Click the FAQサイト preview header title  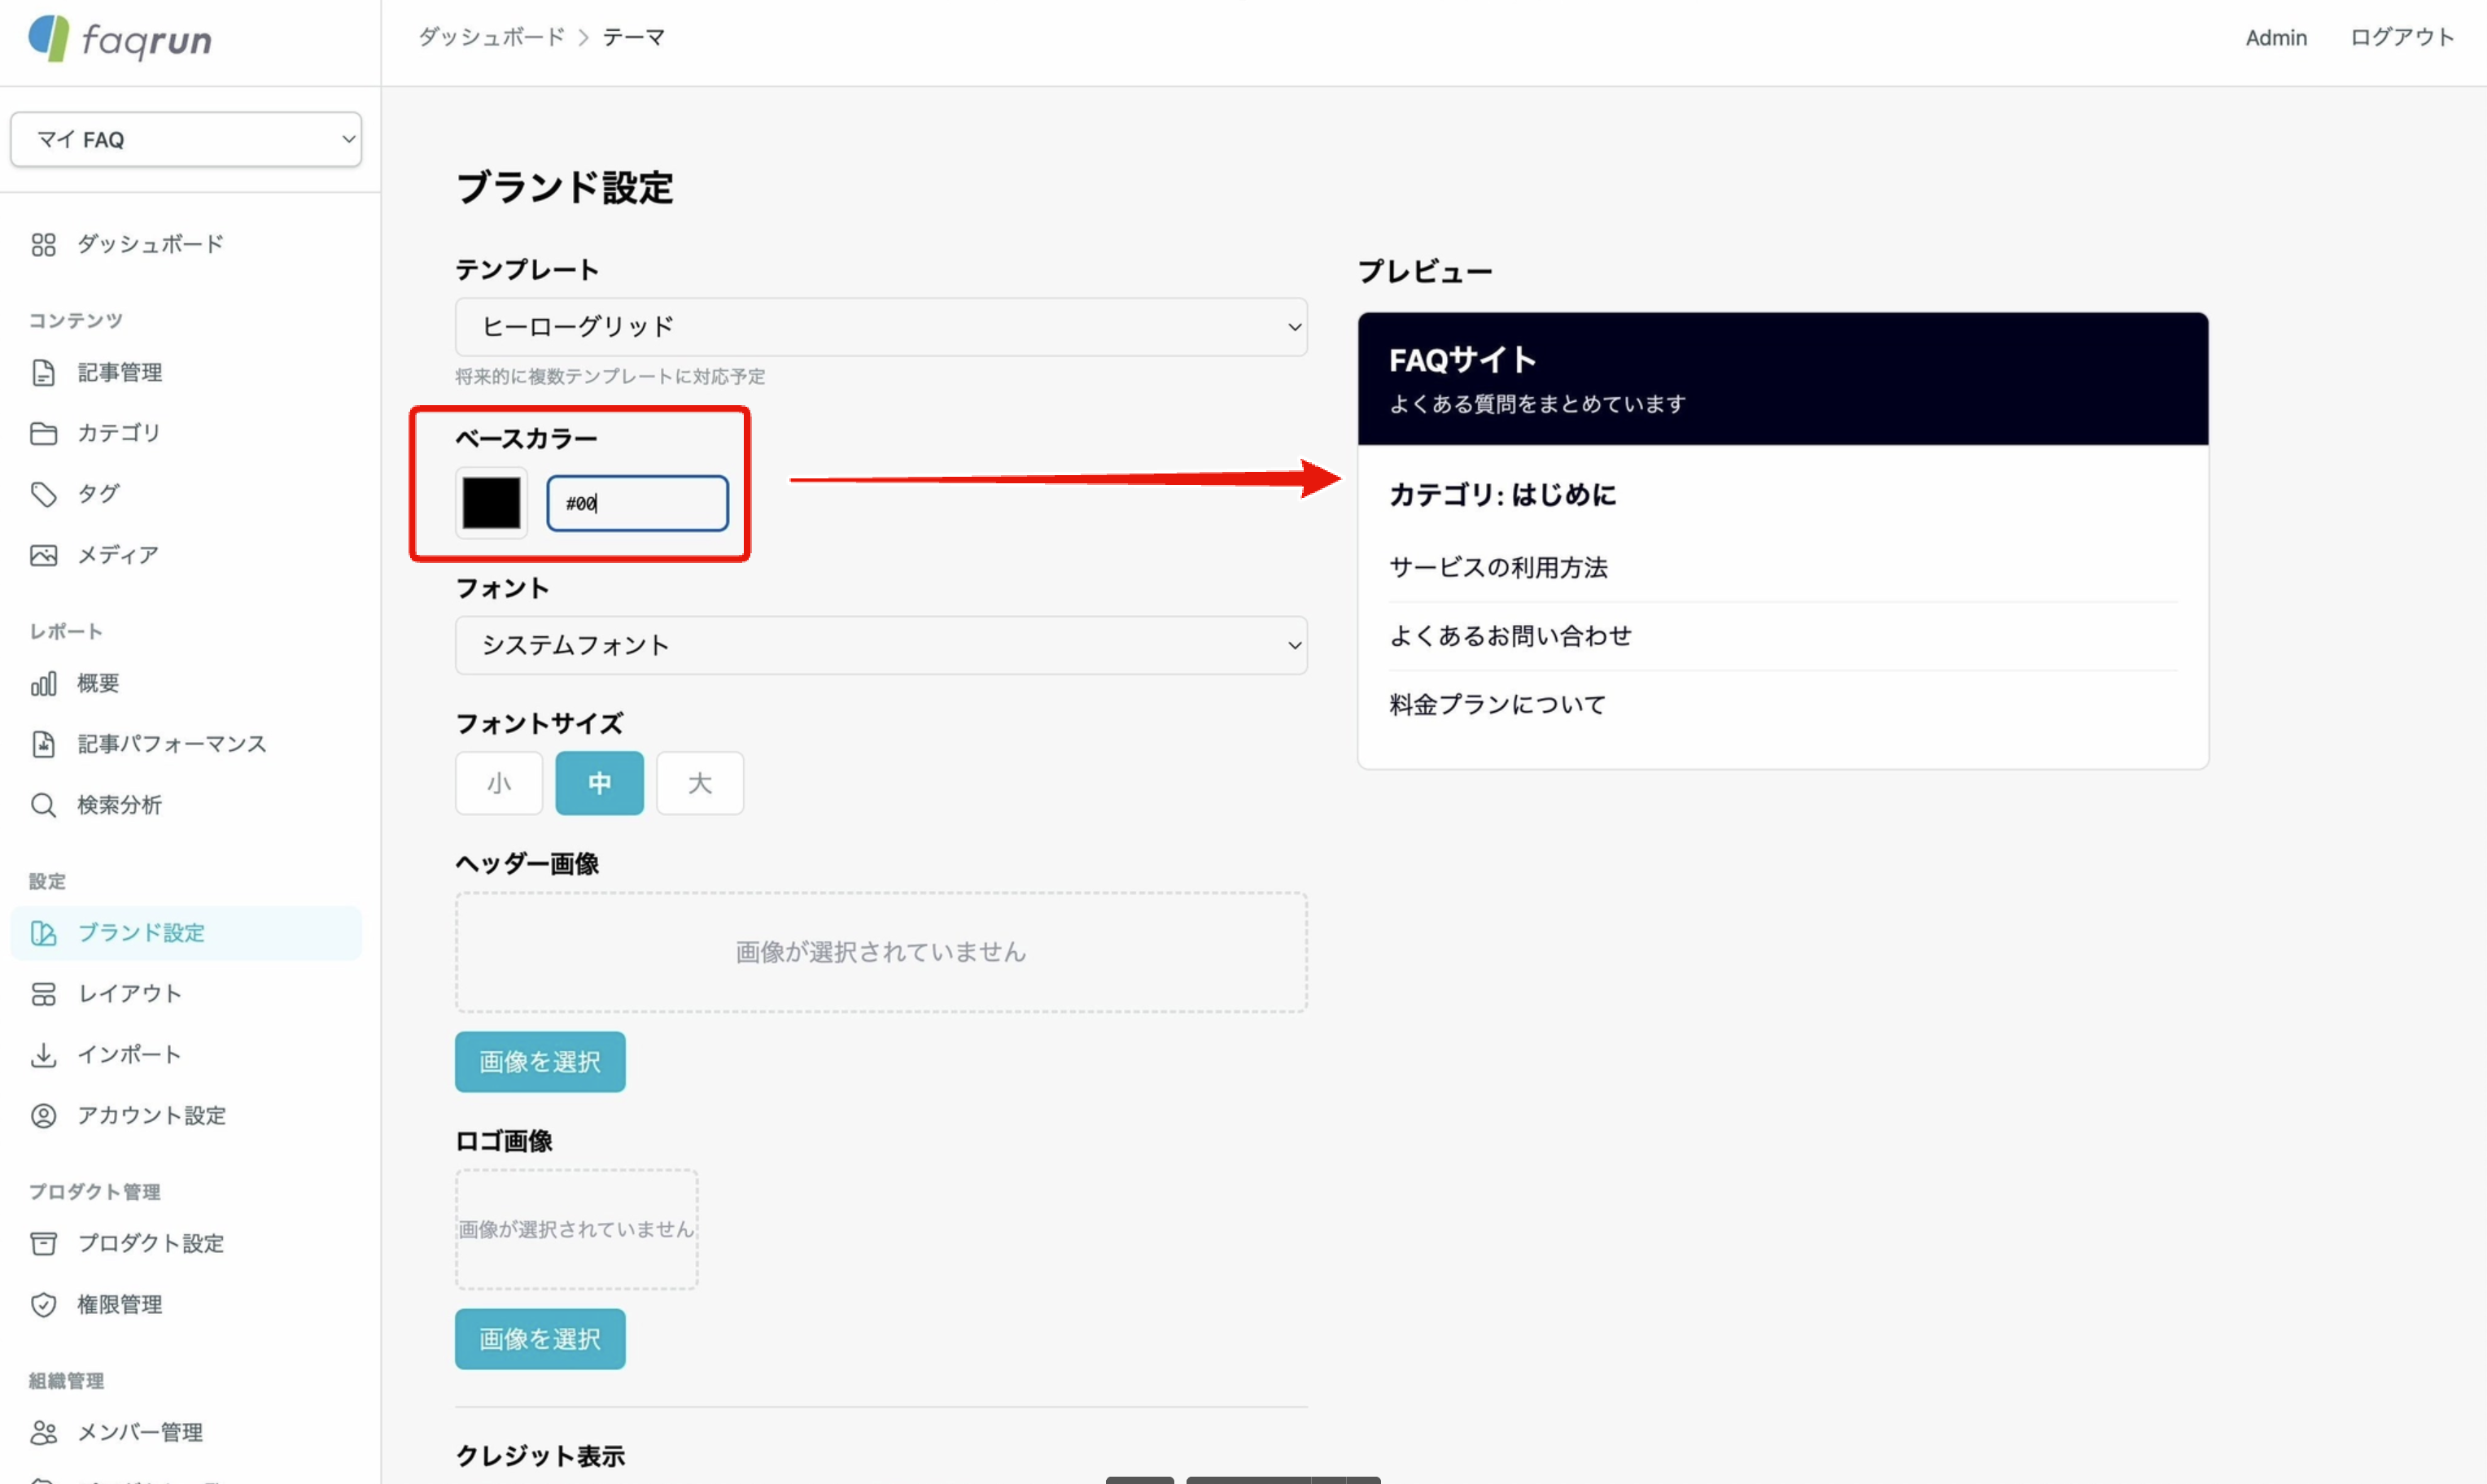click(1462, 360)
